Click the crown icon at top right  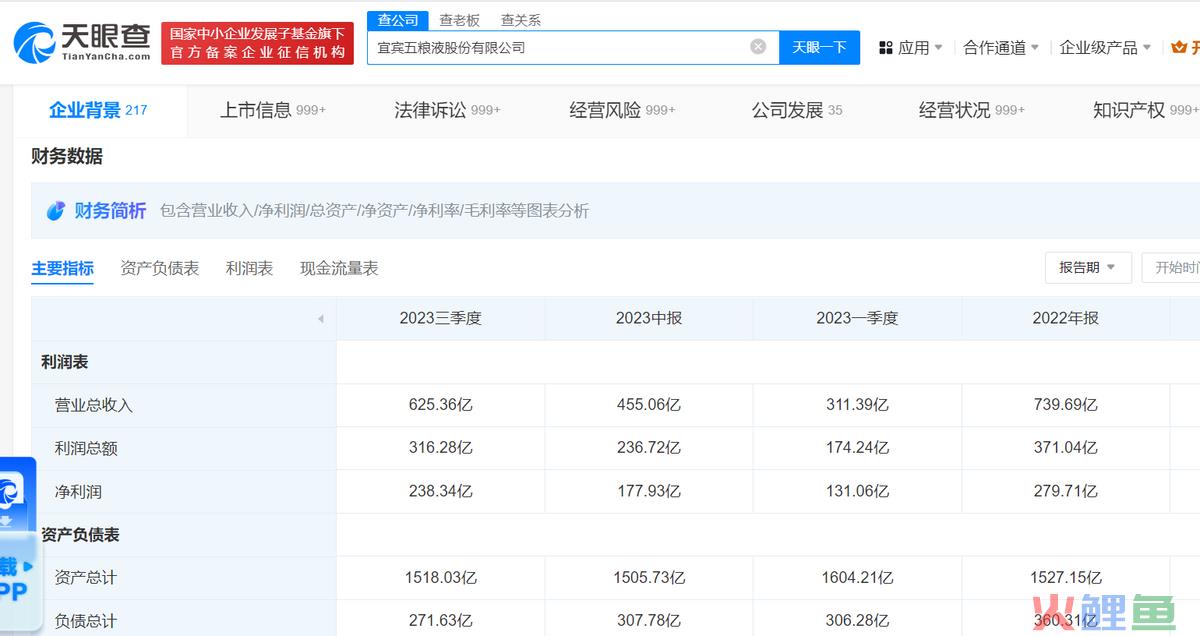(1178, 47)
